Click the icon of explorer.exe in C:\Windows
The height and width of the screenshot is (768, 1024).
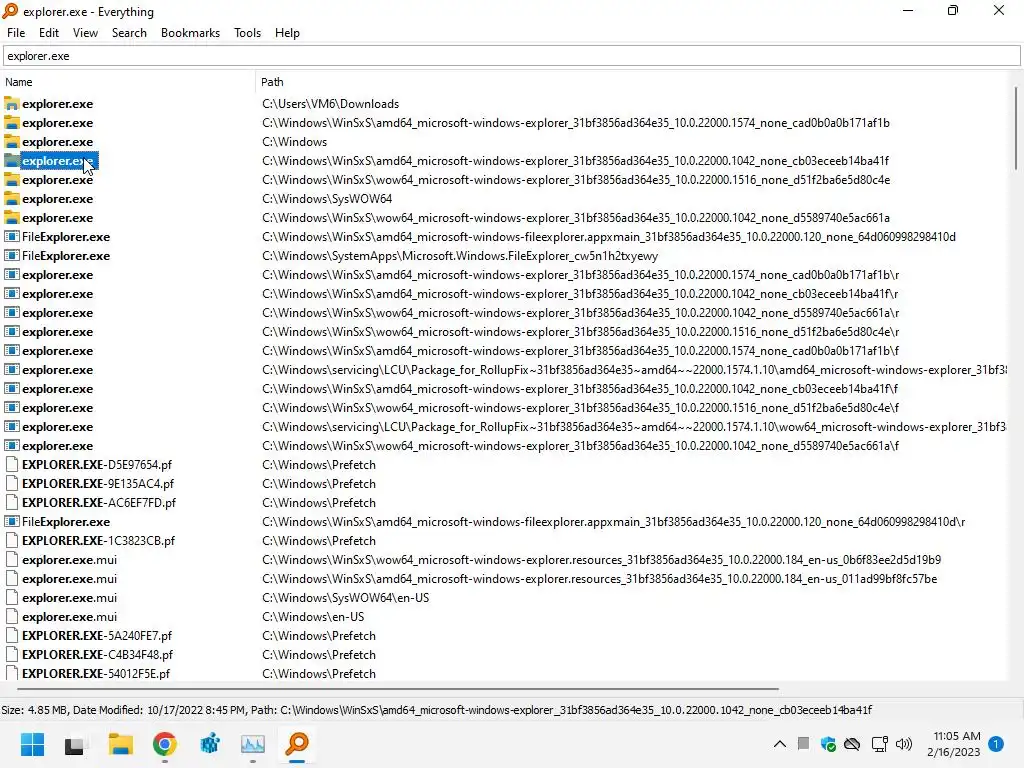[x=12, y=142]
